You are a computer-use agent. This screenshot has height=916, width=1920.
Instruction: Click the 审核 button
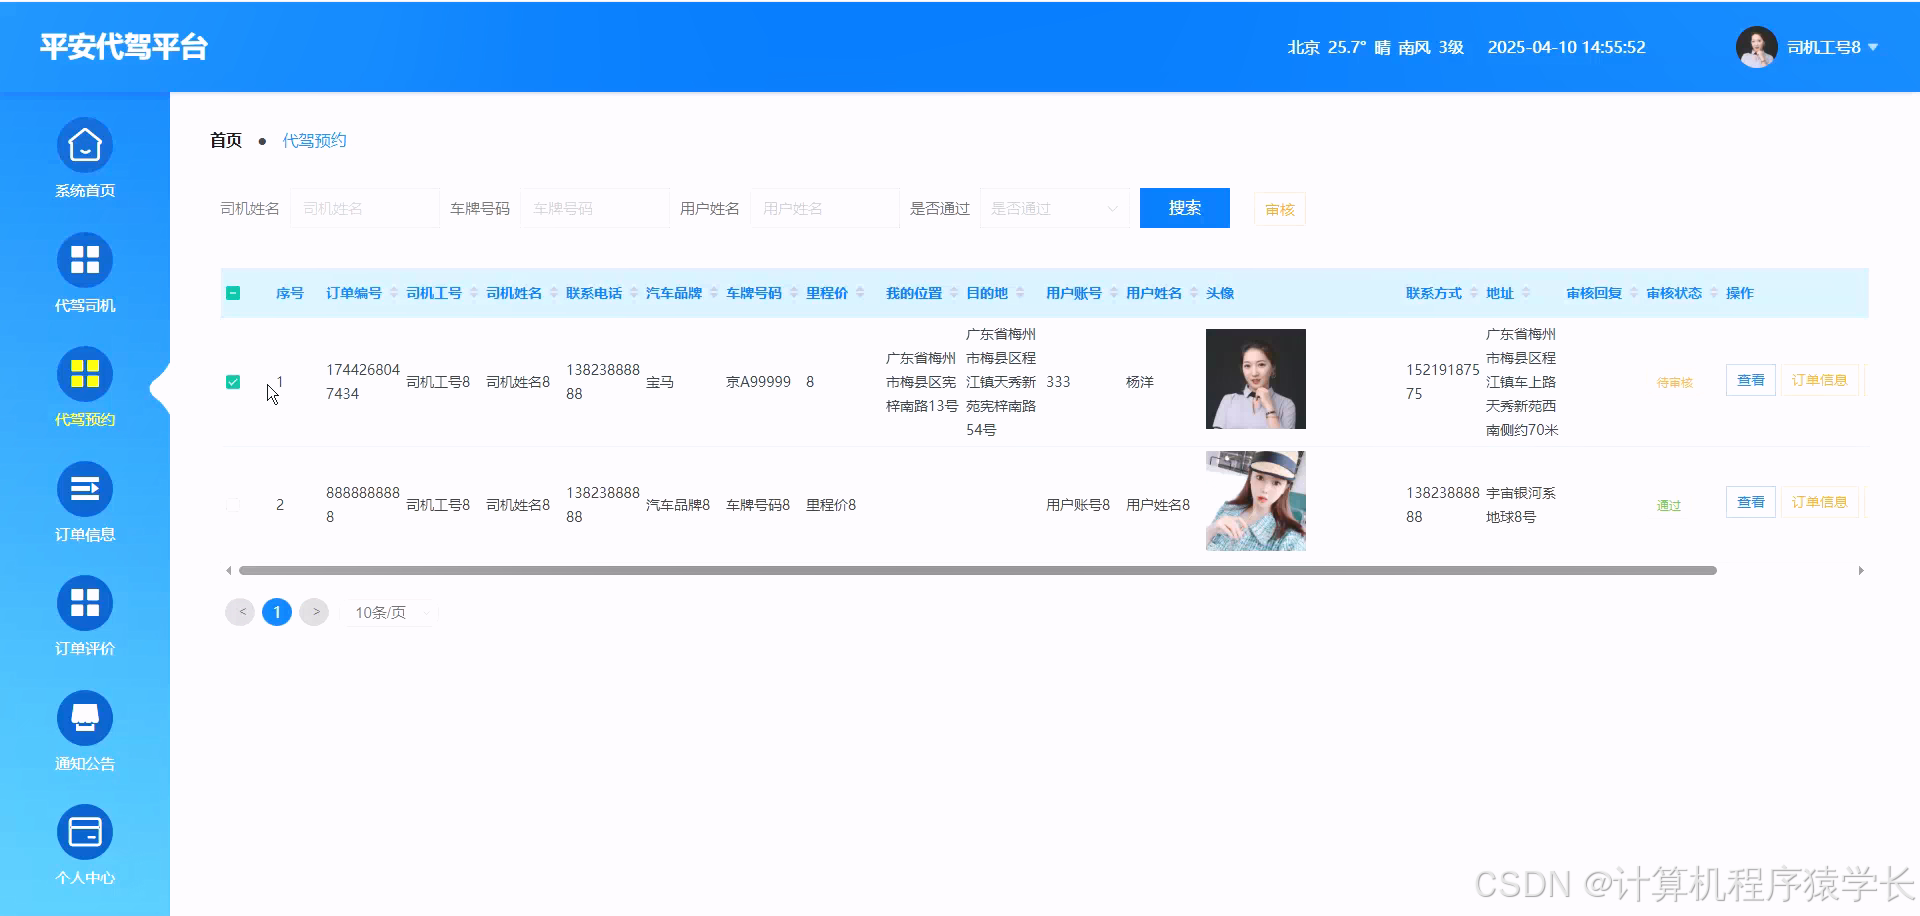1280,209
